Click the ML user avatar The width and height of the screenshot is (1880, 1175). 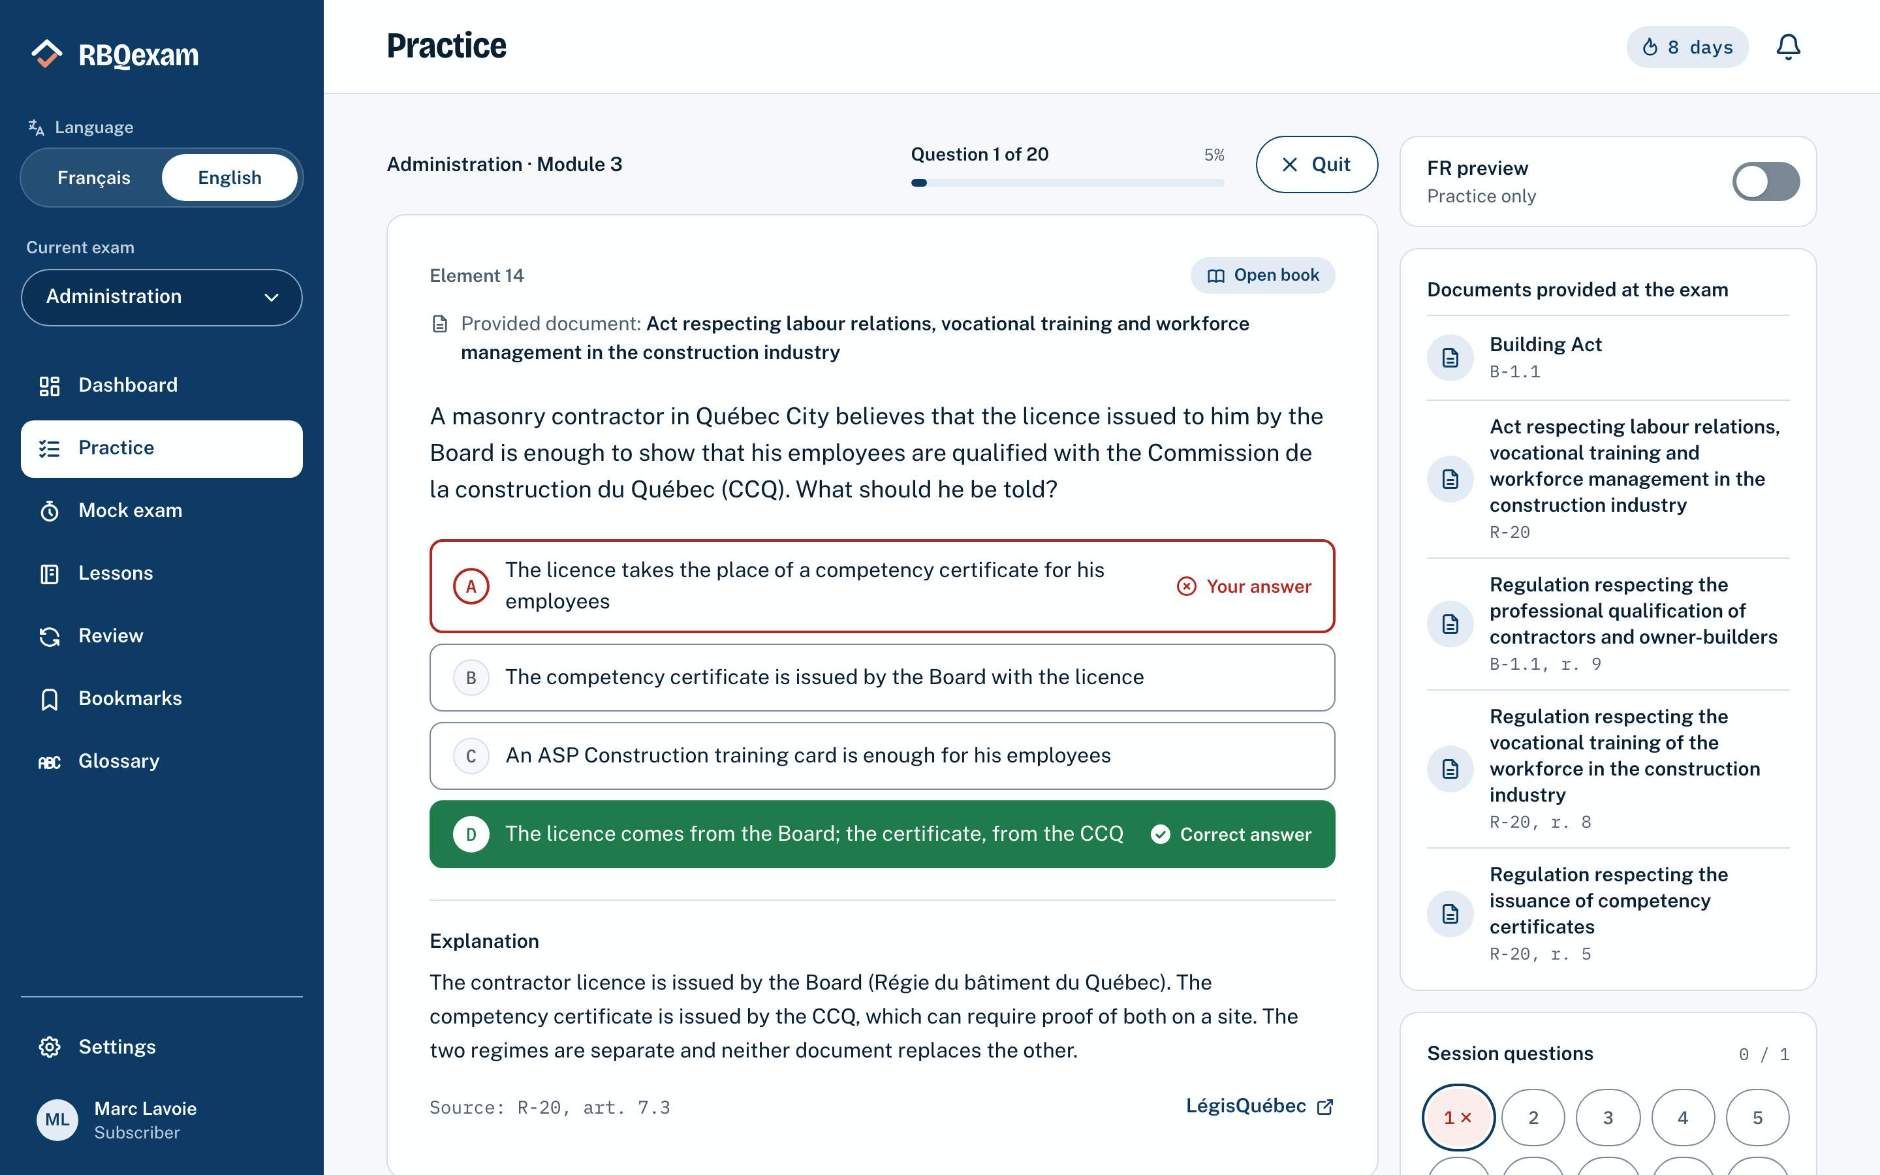pos(57,1120)
